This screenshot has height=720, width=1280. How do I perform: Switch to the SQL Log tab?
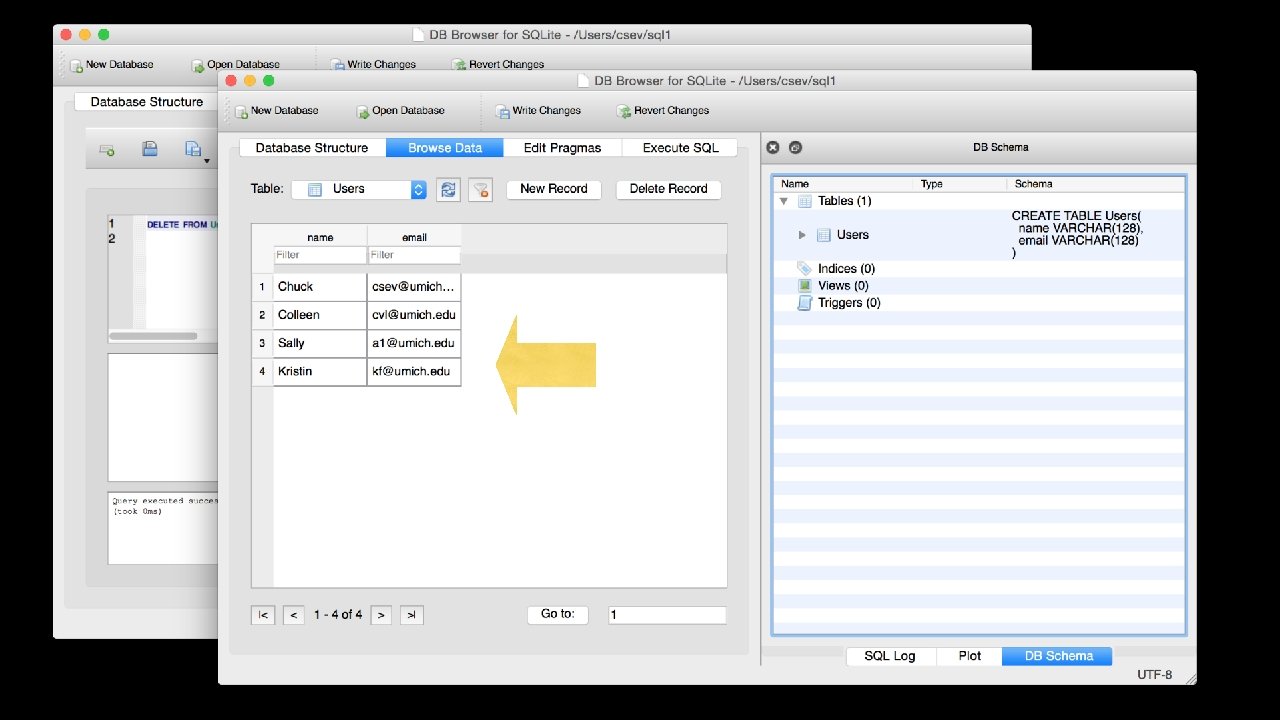(890, 656)
